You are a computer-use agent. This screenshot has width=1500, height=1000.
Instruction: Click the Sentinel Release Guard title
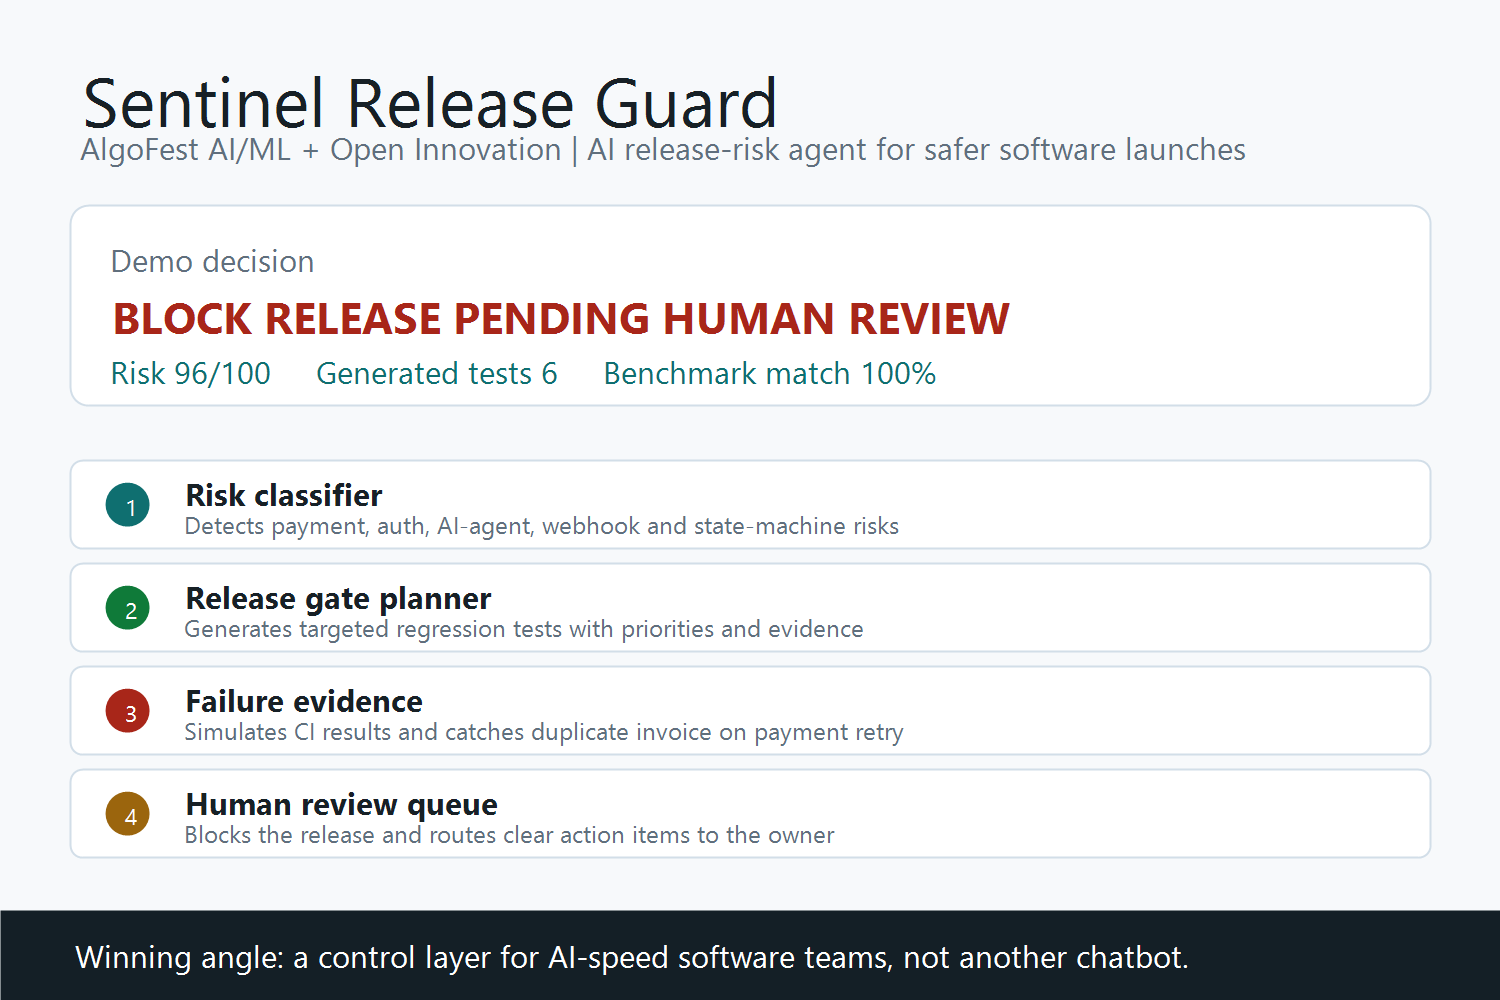(x=430, y=103)
